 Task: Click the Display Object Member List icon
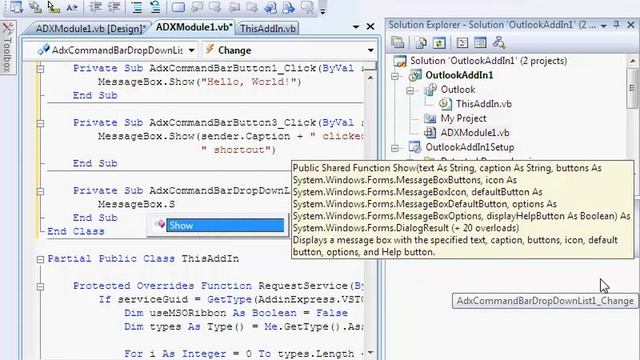pos(16,7)
